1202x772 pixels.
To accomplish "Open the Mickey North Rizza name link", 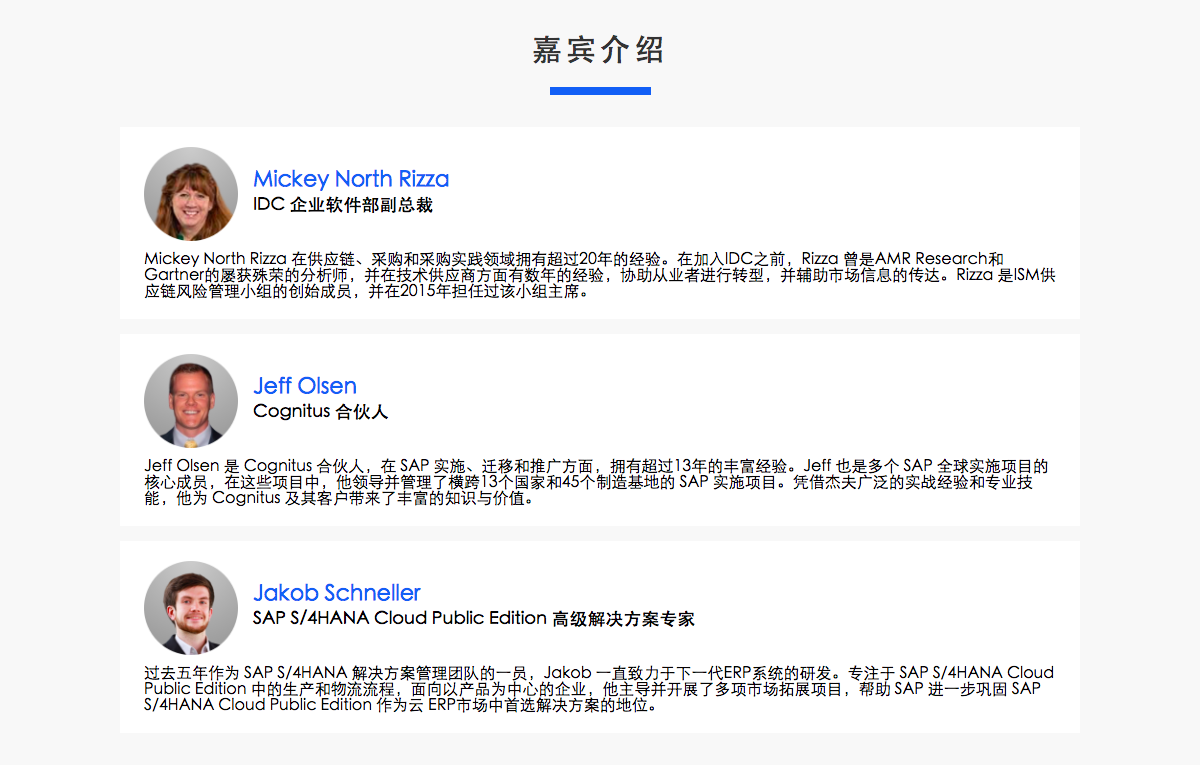I will (351, 179).
